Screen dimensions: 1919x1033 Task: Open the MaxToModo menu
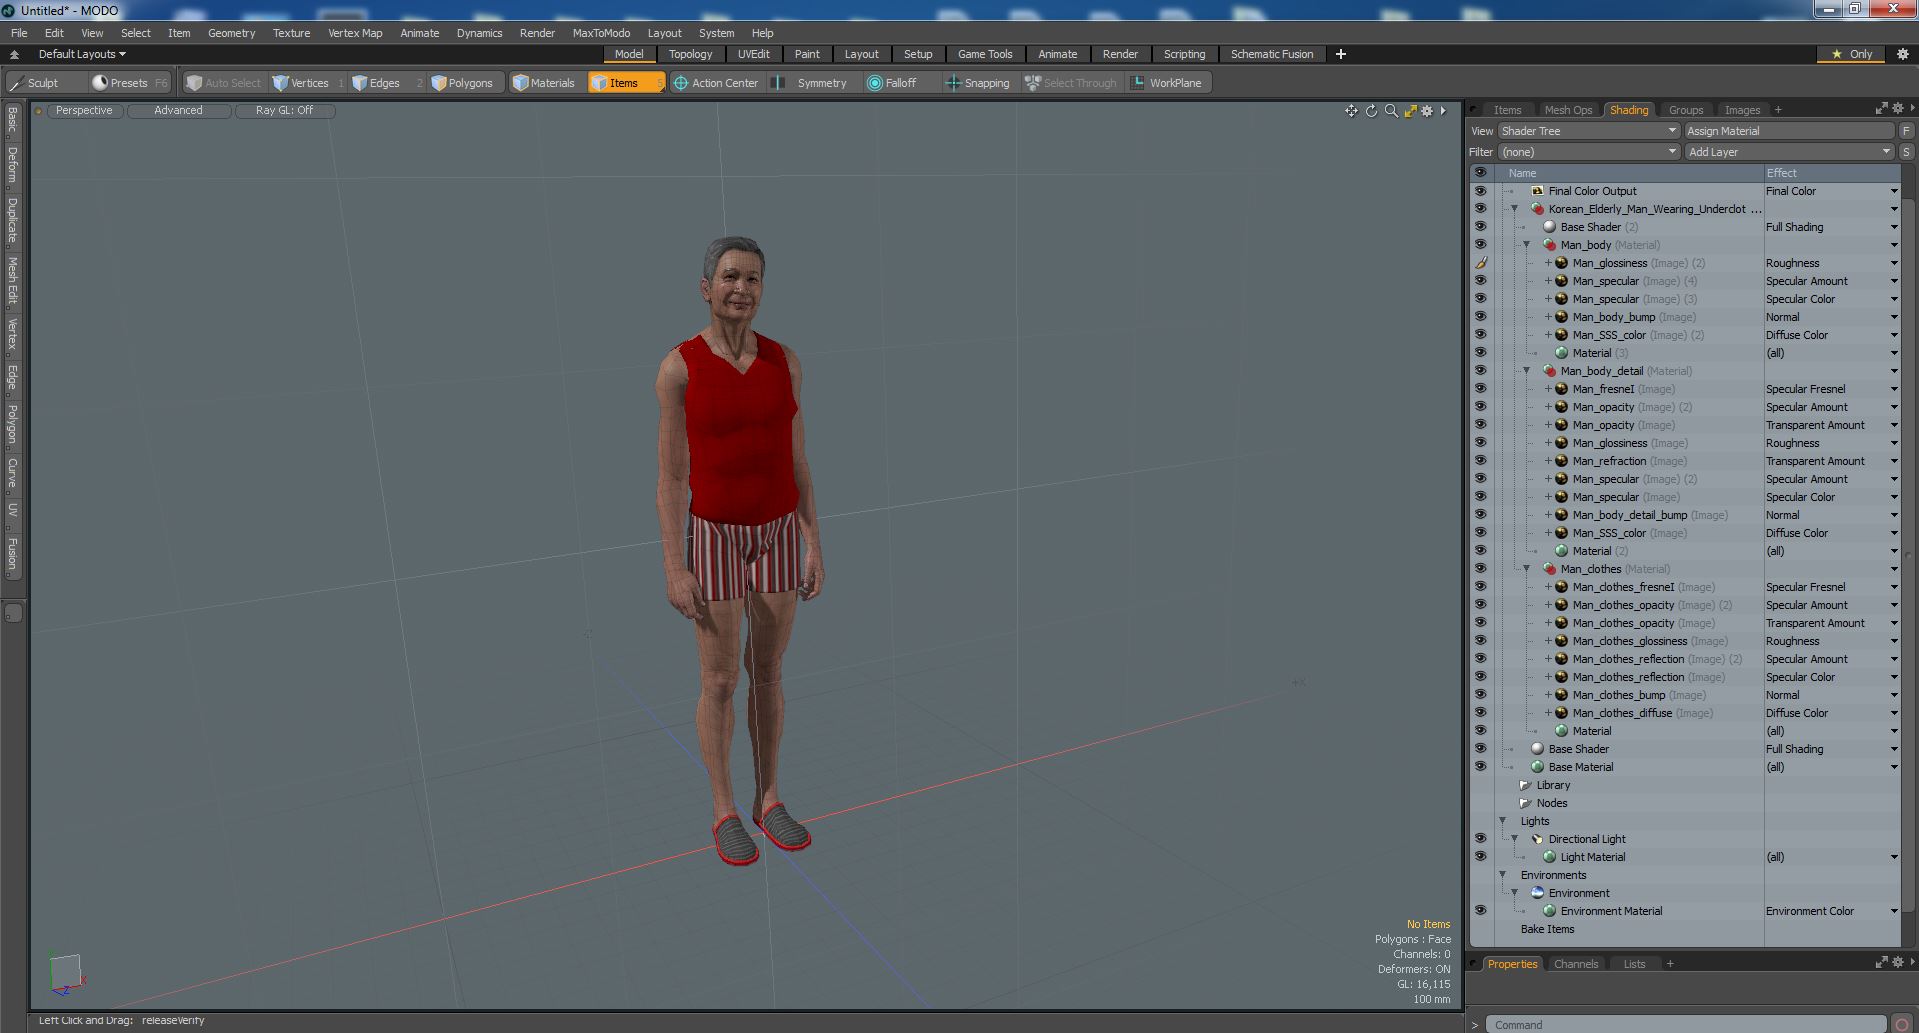coord(601,33)
